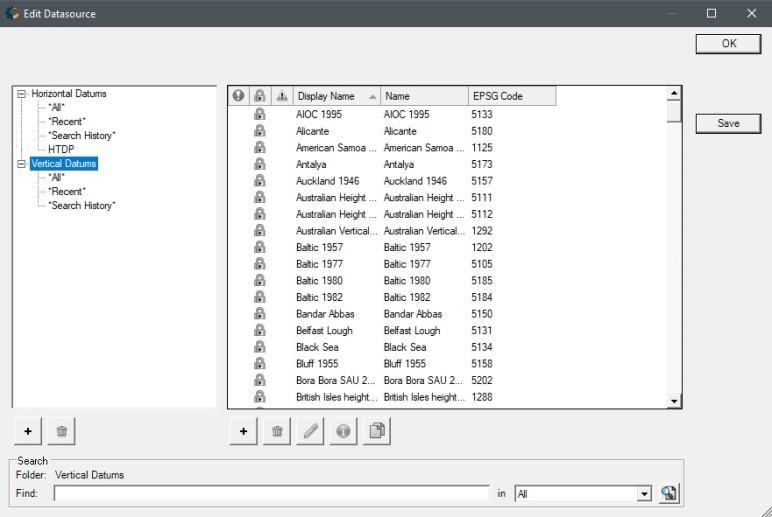Click into the Find text field
The width and height of the screenshot is (772, 517).
pos(271,494)
